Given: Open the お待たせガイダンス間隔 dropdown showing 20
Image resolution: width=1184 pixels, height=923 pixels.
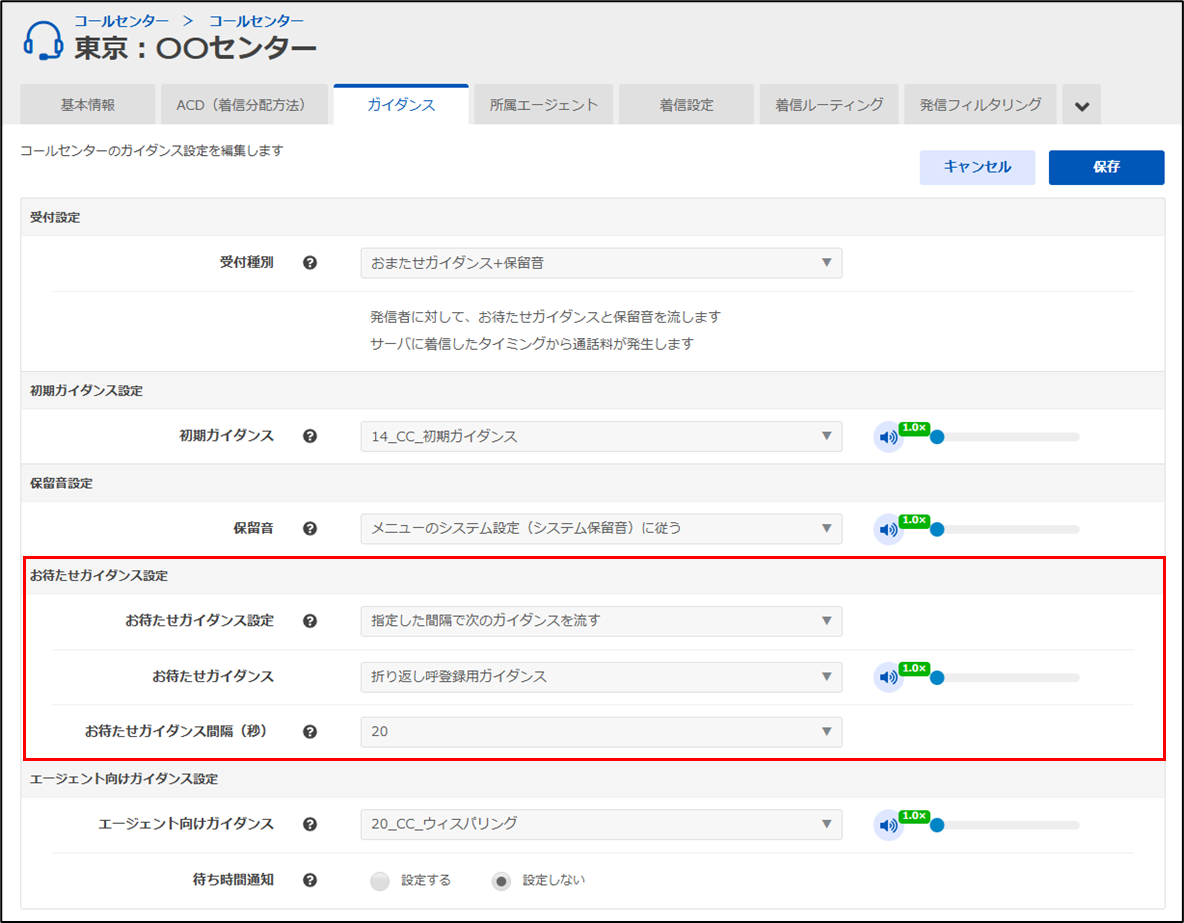Looking at the screenshot, I should click(601, 732).
